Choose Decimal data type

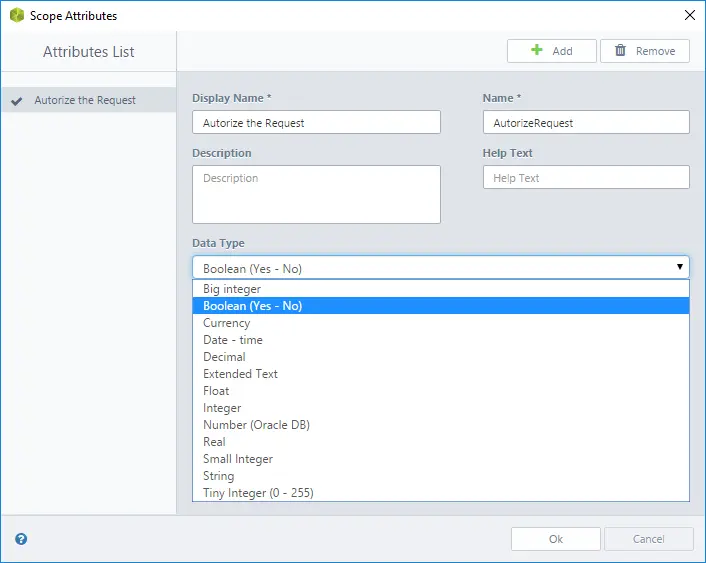point(441,357)
